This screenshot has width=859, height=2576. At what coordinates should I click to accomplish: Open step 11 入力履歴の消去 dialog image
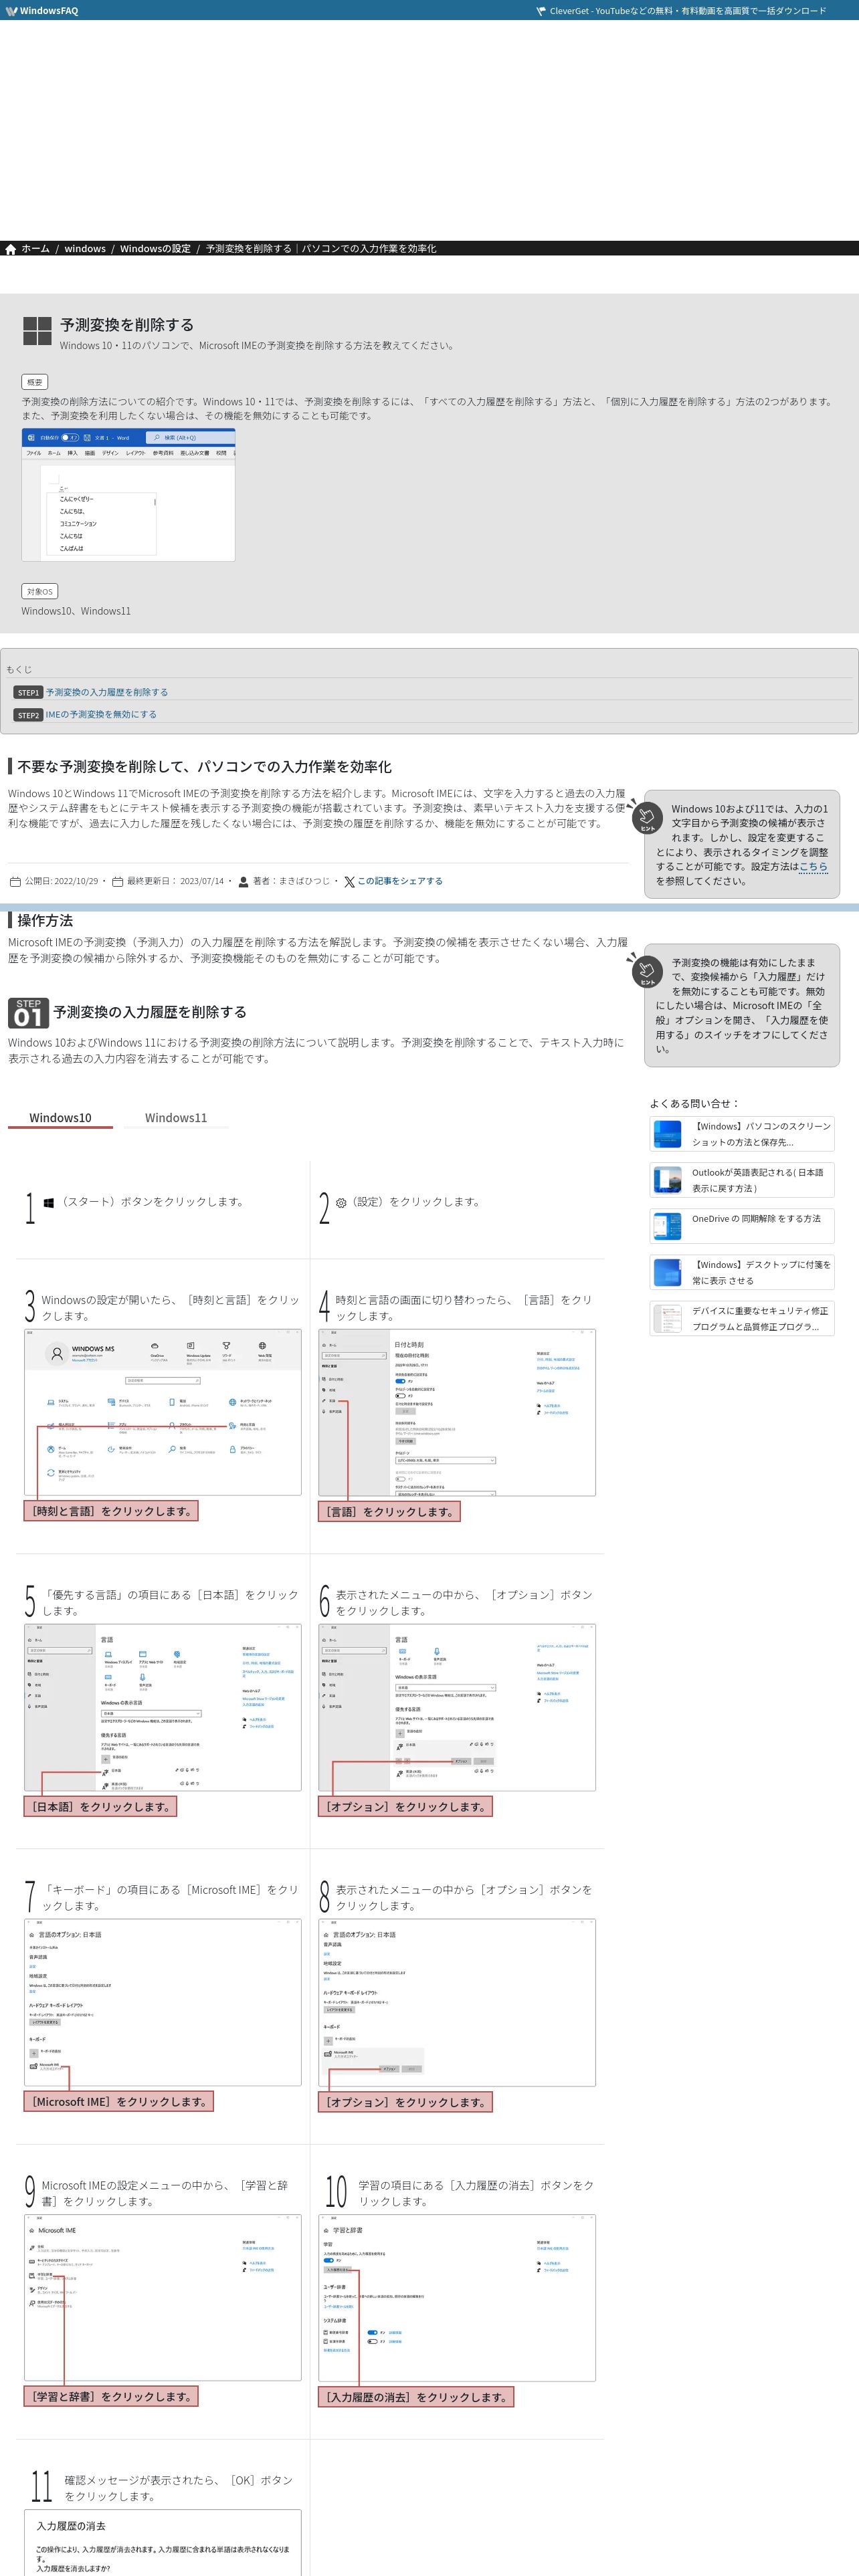(163, 2542)
